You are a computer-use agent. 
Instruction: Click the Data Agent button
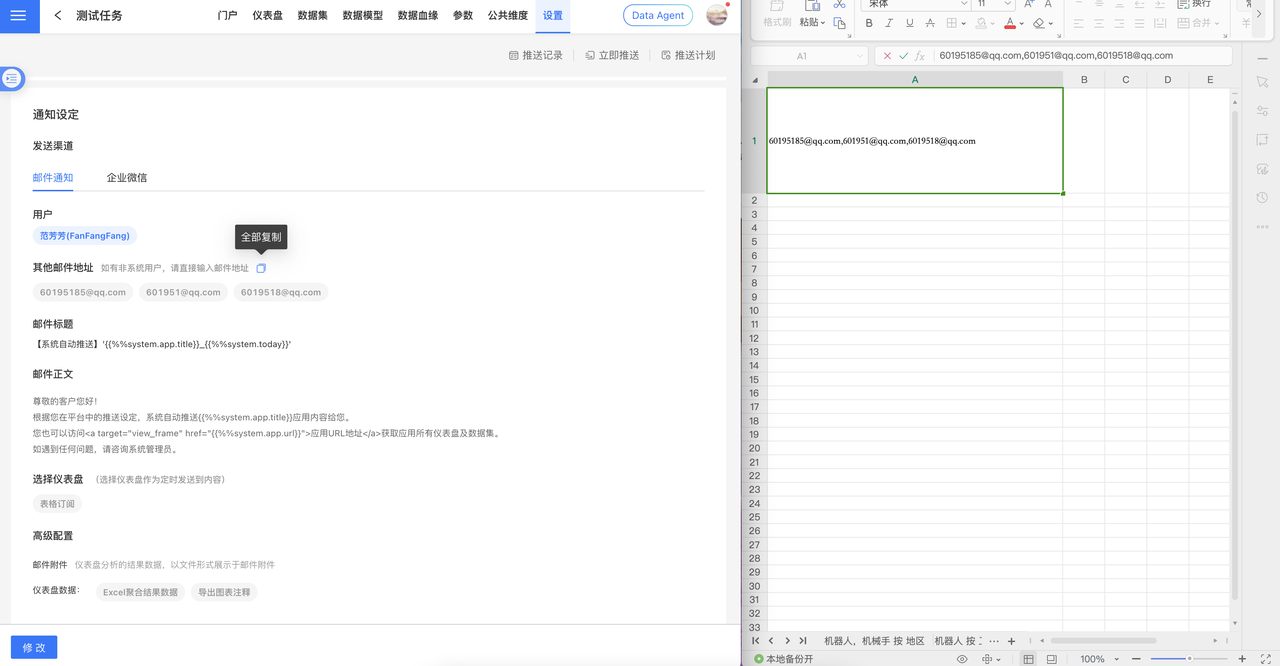[657, 16]
